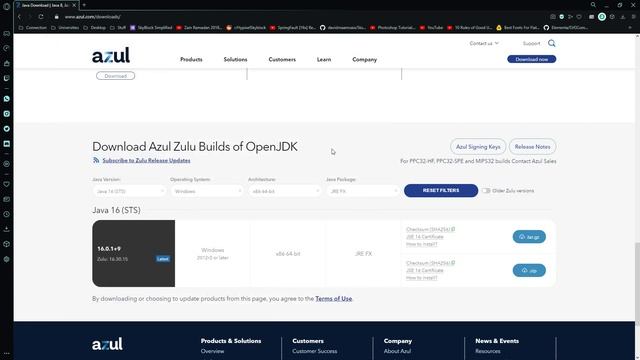Open the bookmarks heart icon in sidebar
The height and width of the screenshot is (360, 640).
pyautogui.click(x=7, y=184)
